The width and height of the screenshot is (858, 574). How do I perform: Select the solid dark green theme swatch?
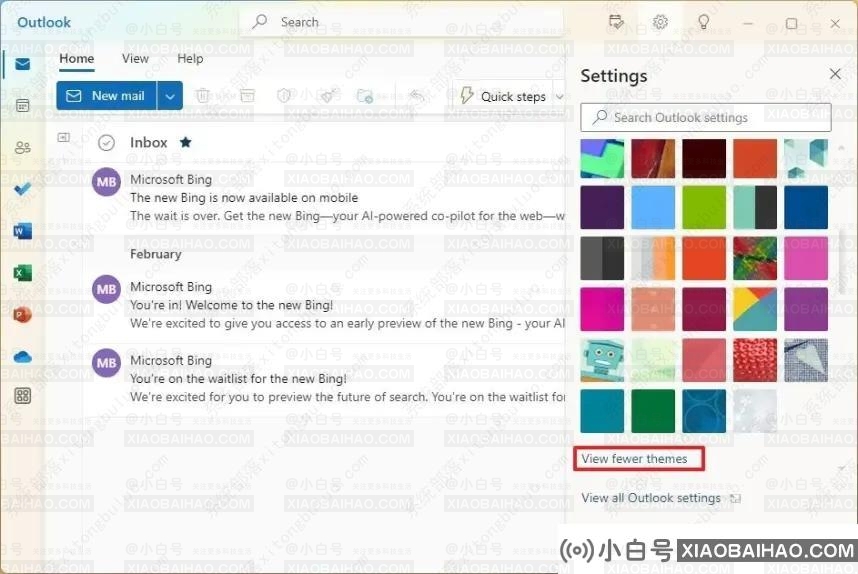click(x=653, y=411)
